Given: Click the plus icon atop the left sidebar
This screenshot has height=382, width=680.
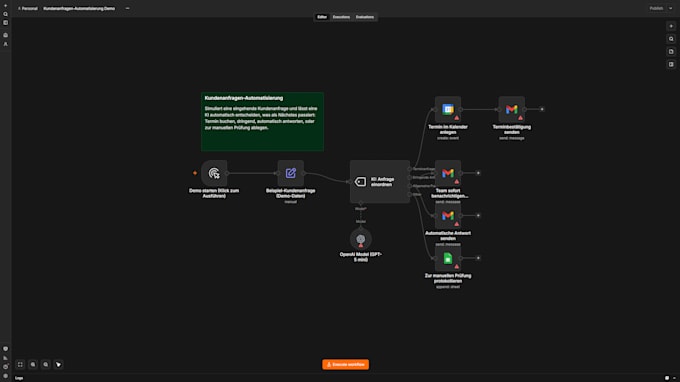Looking at the screenshot, I should click(6, 6).
